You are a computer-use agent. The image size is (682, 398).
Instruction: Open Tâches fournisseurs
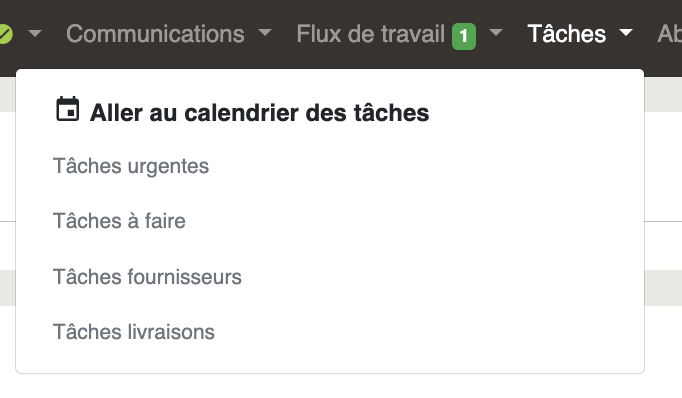coord(147,277)
